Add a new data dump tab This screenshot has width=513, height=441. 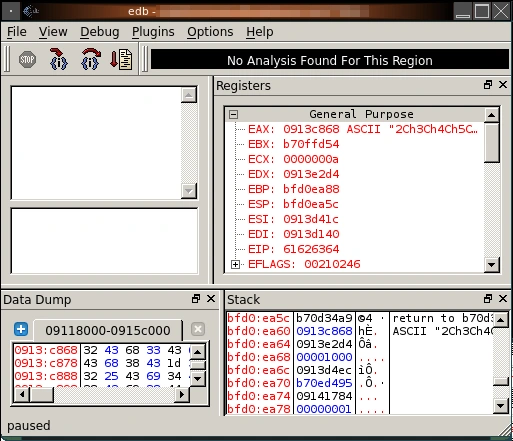[21, 329]
